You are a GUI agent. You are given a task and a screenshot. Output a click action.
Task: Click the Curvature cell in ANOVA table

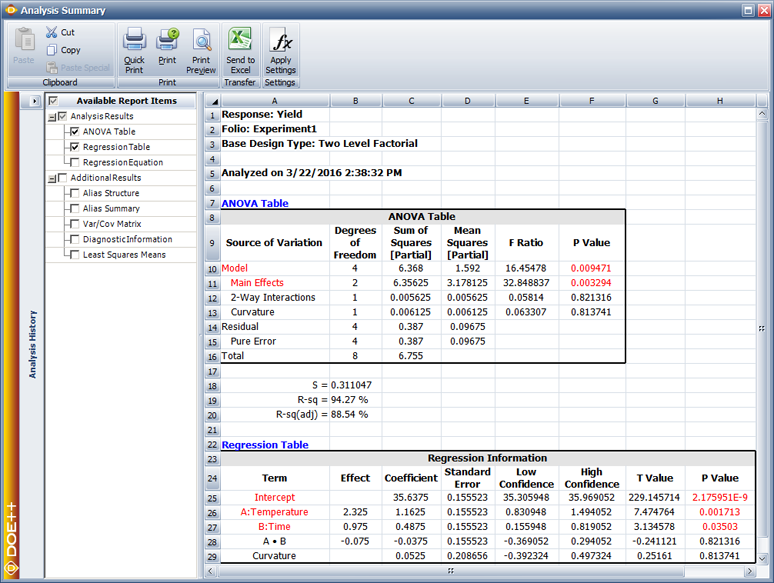coord(252,312)
